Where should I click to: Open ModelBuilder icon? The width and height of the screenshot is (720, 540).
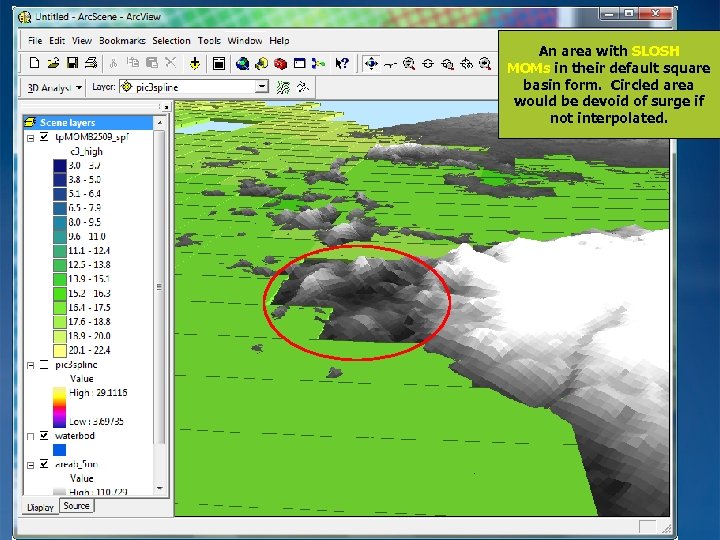point(318,63)
